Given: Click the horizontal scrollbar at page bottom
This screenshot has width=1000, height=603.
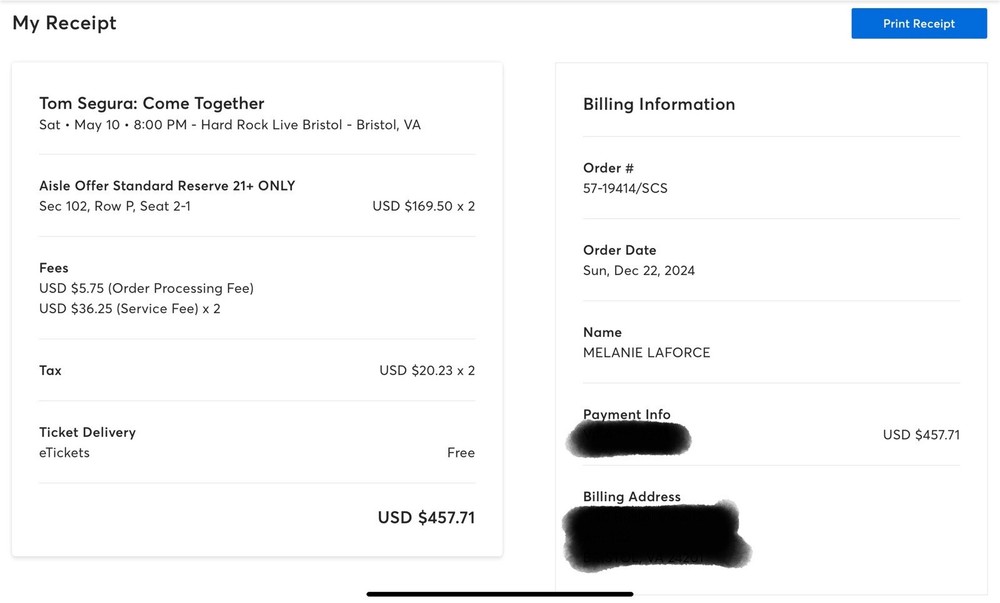Looking at the screenshot, I should (499, 591).
